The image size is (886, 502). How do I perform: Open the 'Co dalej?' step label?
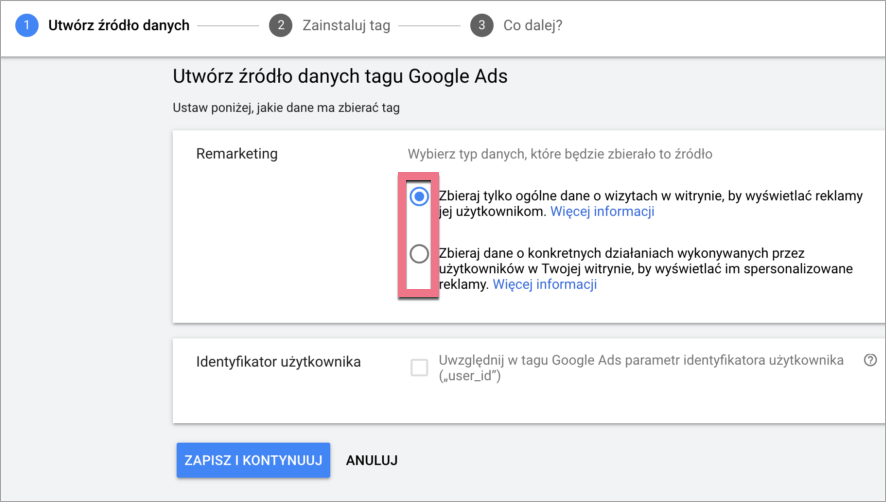coord(533,26)
